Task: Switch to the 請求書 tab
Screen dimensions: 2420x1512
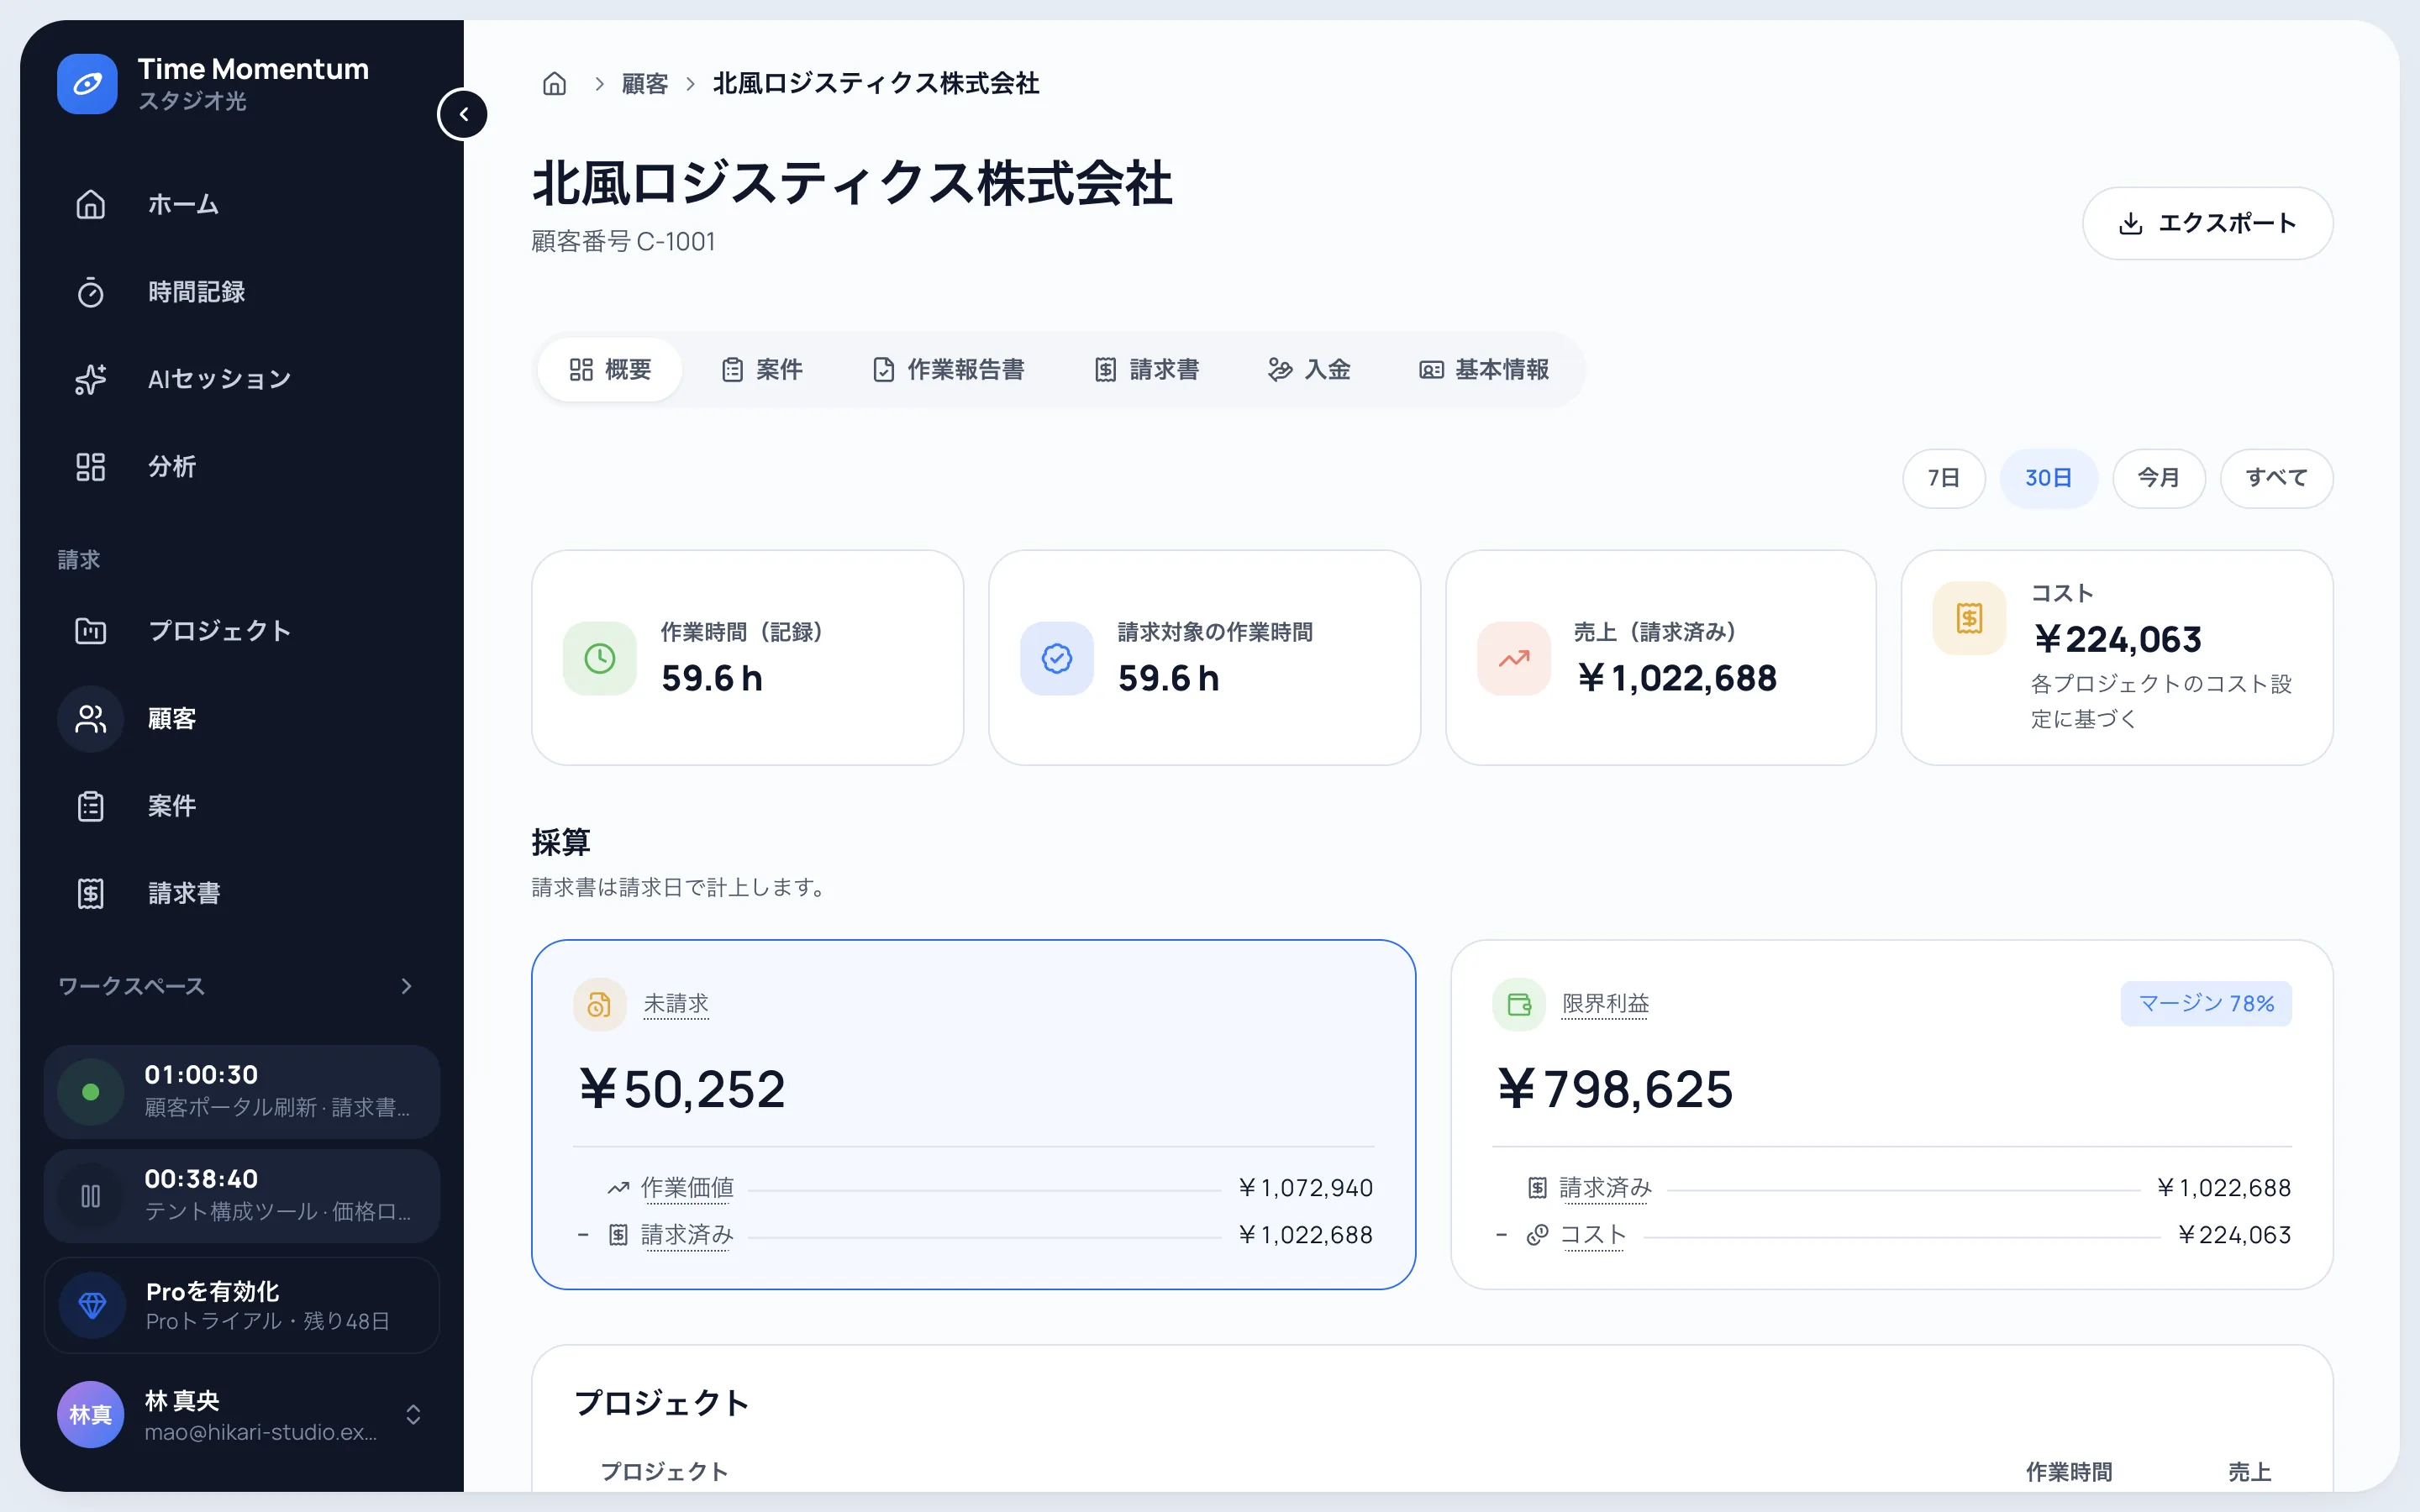Action: pos(1146,370)
